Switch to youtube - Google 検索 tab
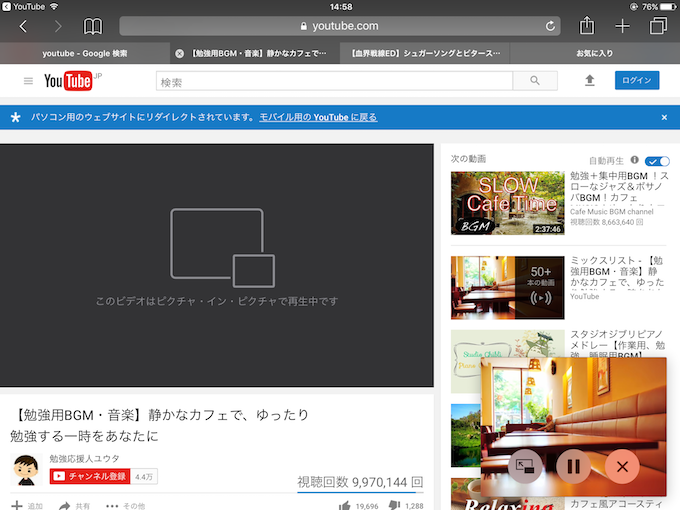The image size is (680, 510). 85,53
